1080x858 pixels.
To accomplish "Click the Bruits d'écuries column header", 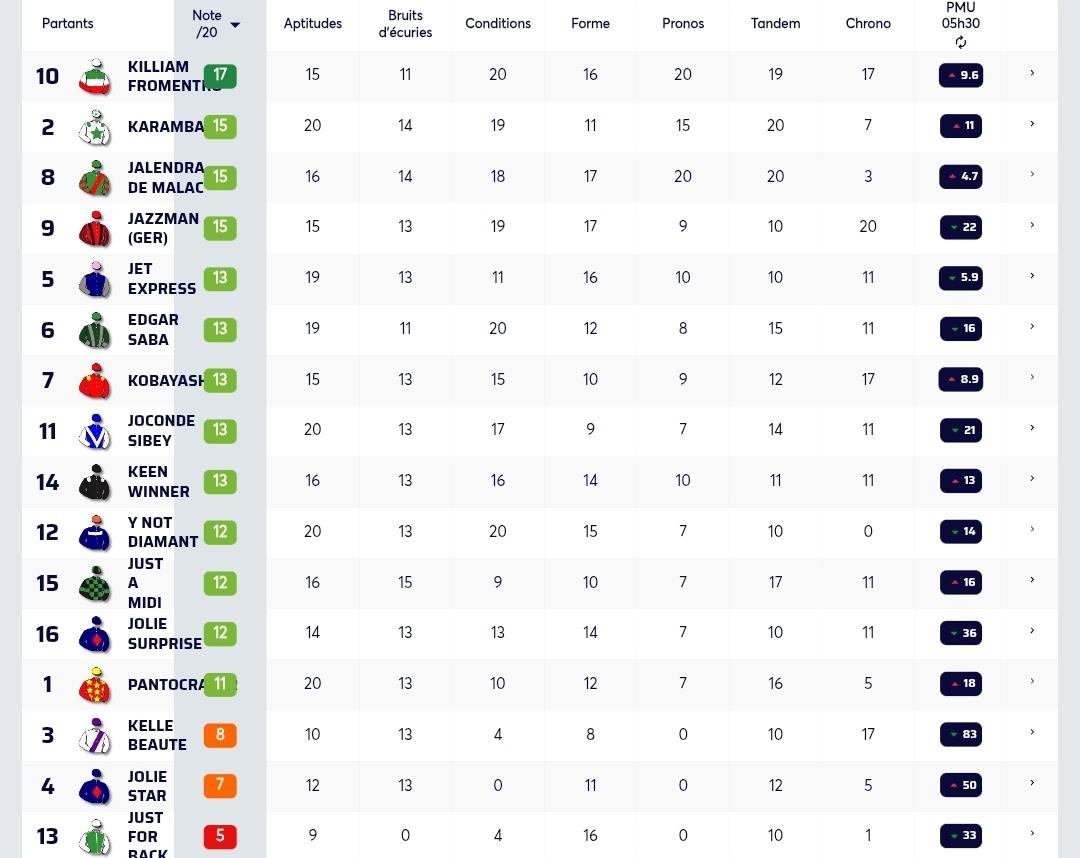I will click(405, 23).
